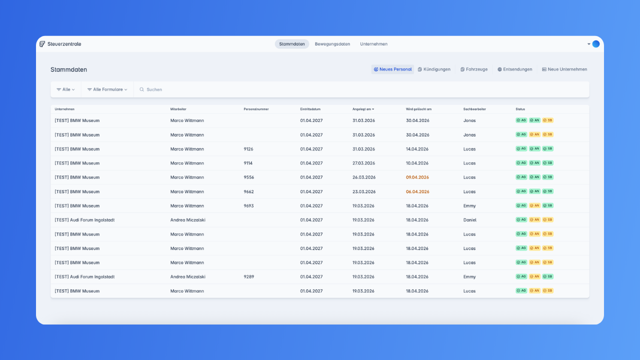
Task: Click created date 27.03.2026
Action: [364, 163]
